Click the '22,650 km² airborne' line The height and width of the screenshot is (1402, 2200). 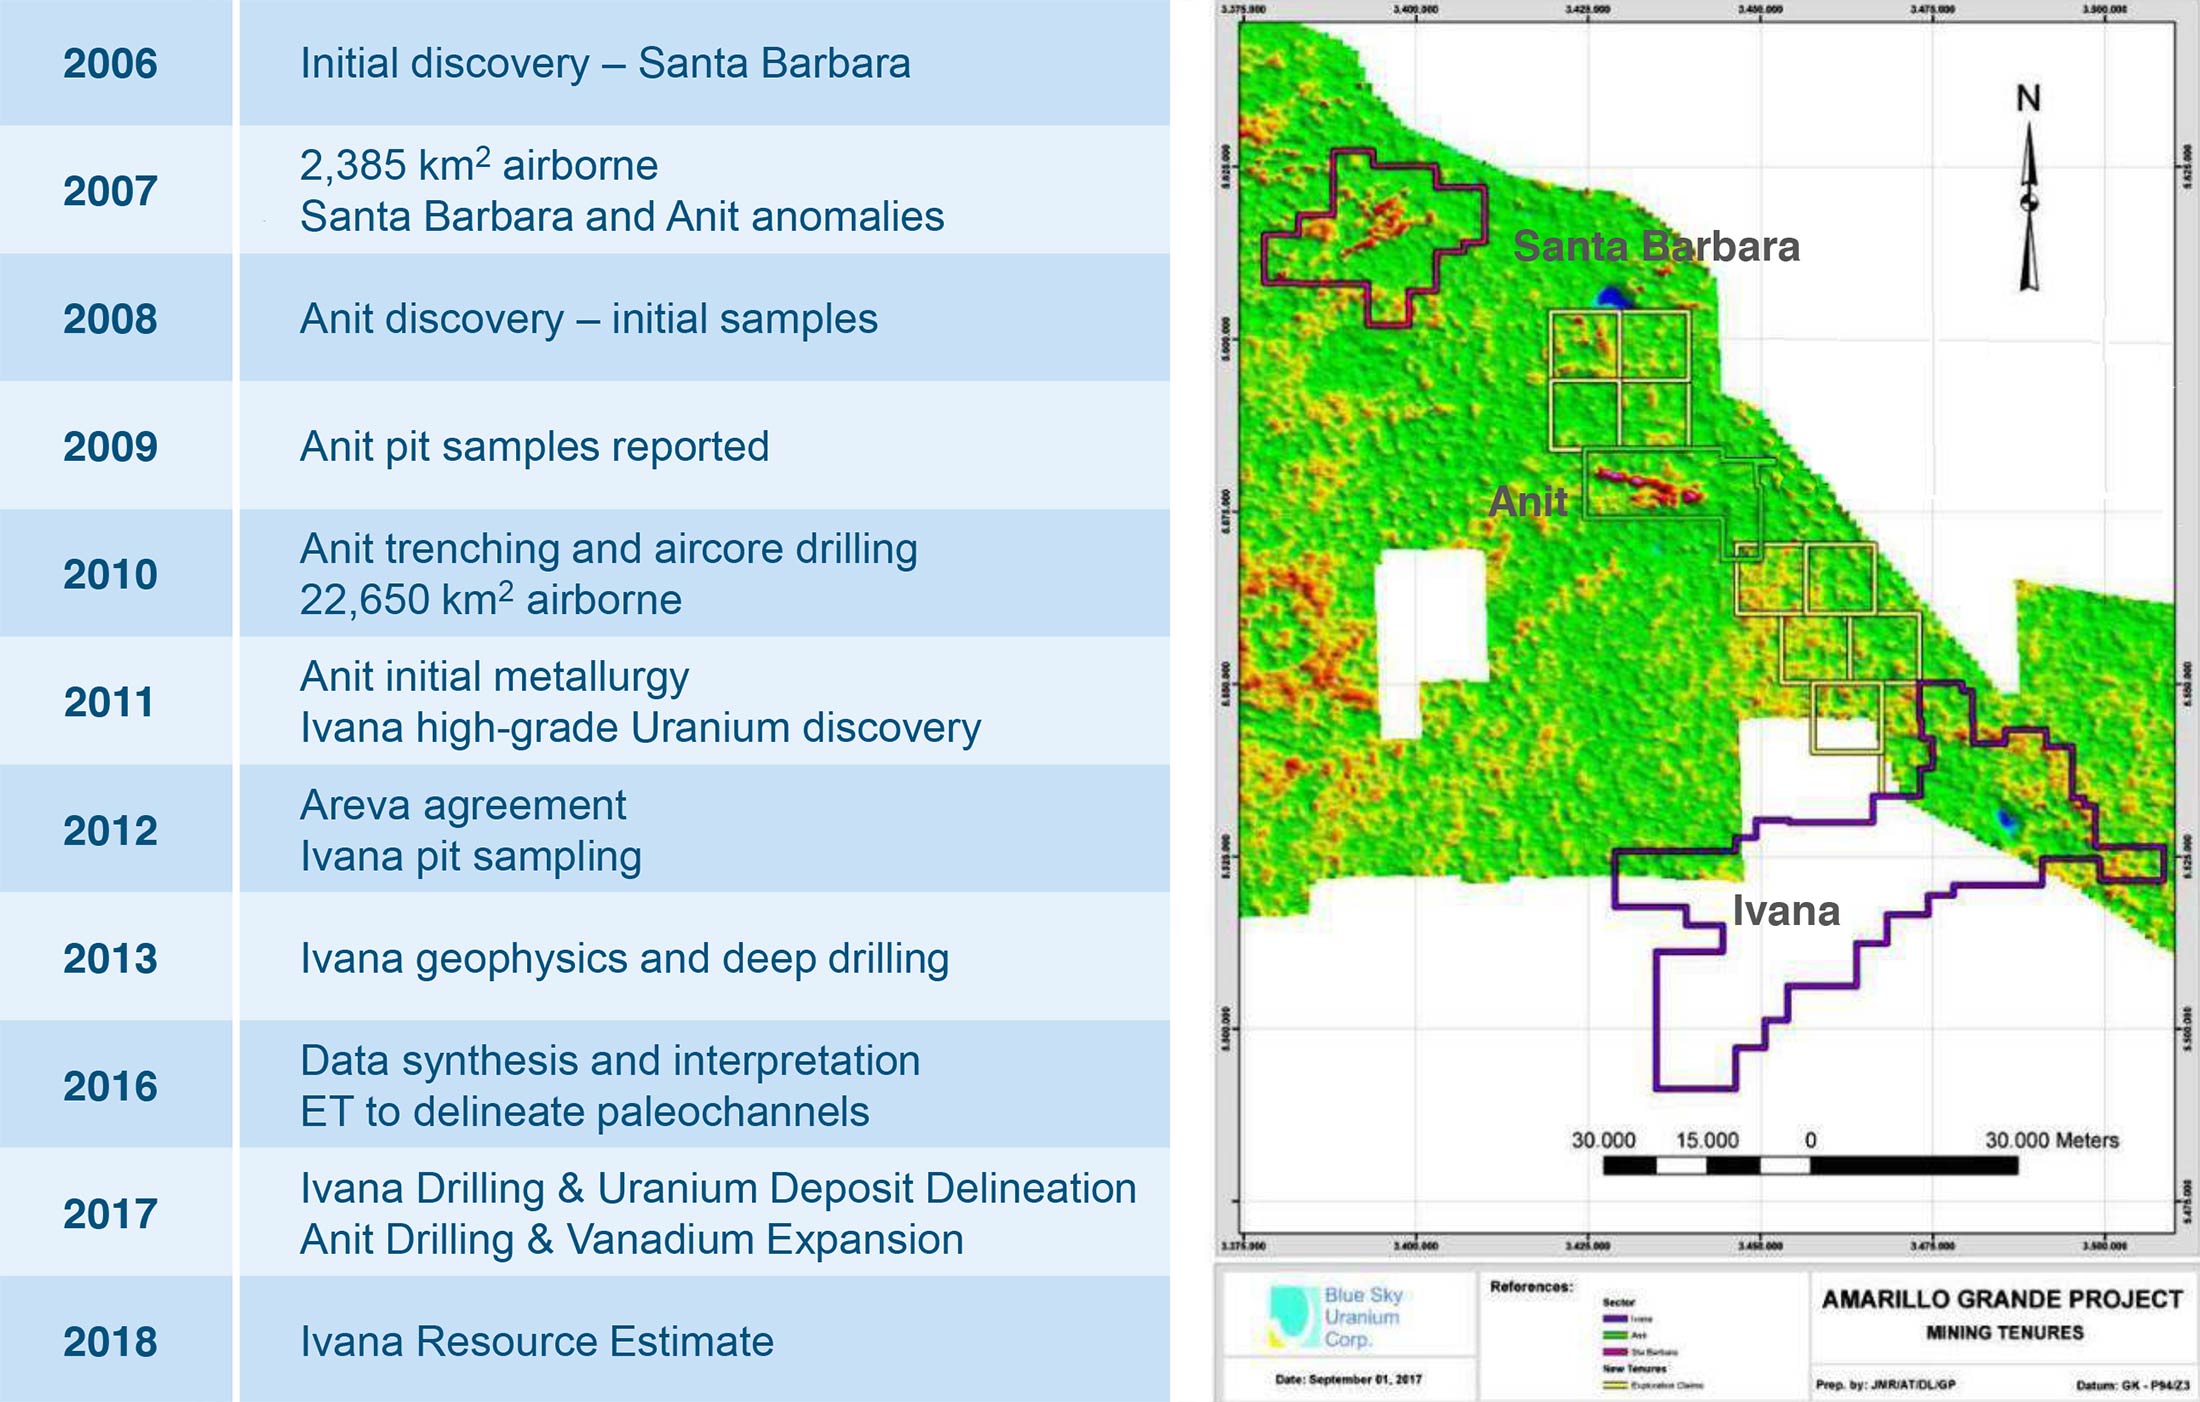[x=491, y=599]
